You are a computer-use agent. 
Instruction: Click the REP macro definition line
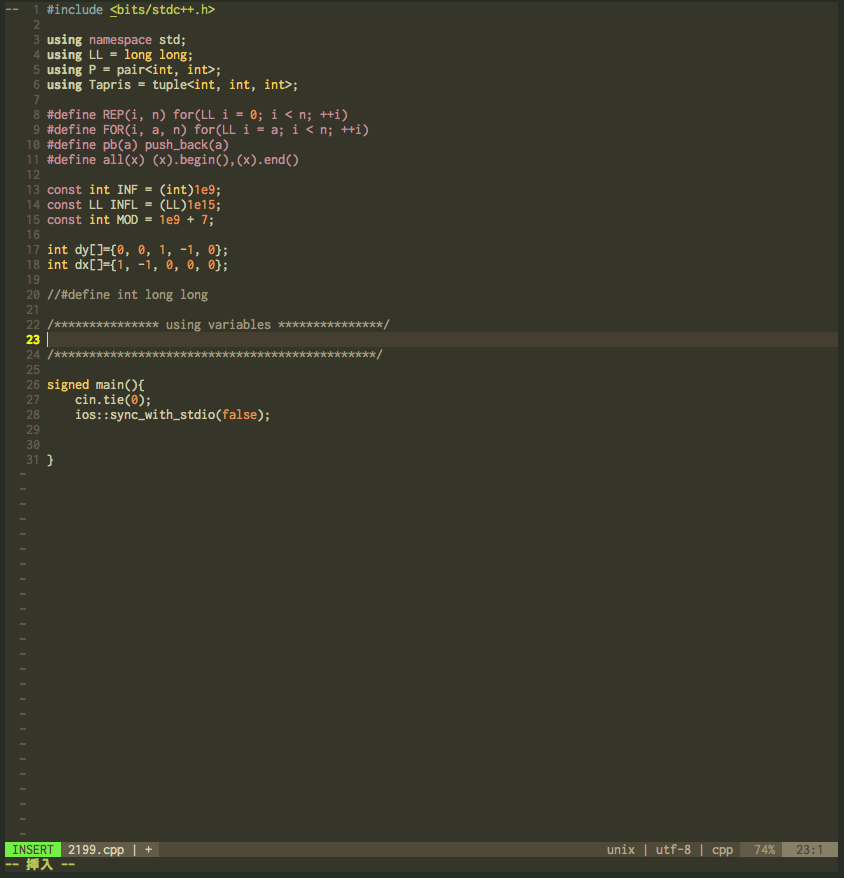(x=197, y=115)
